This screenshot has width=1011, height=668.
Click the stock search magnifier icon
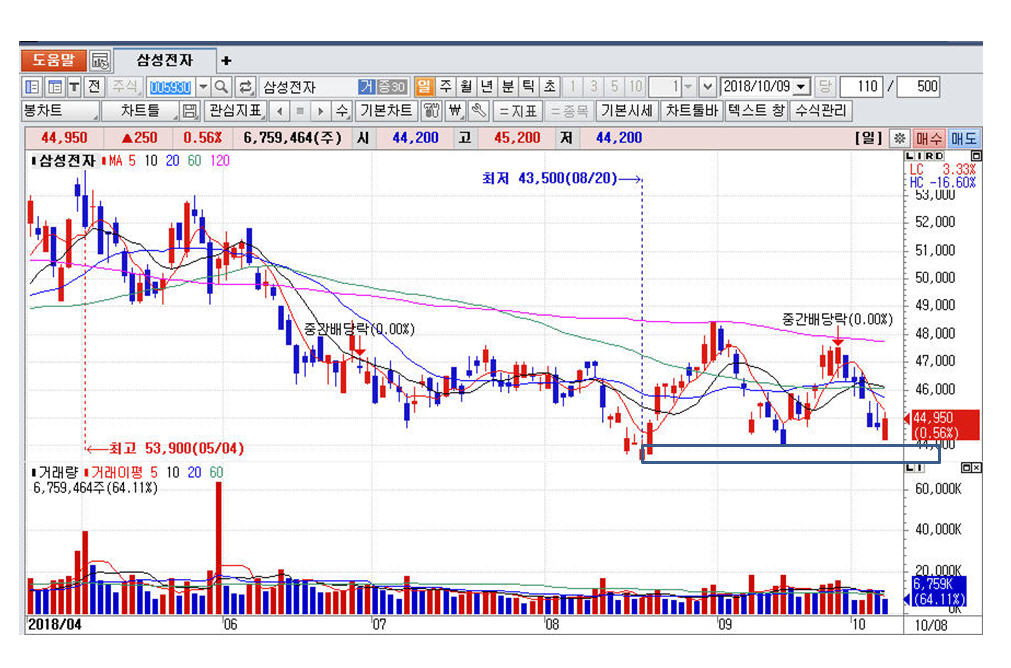(x=221, y=87)
